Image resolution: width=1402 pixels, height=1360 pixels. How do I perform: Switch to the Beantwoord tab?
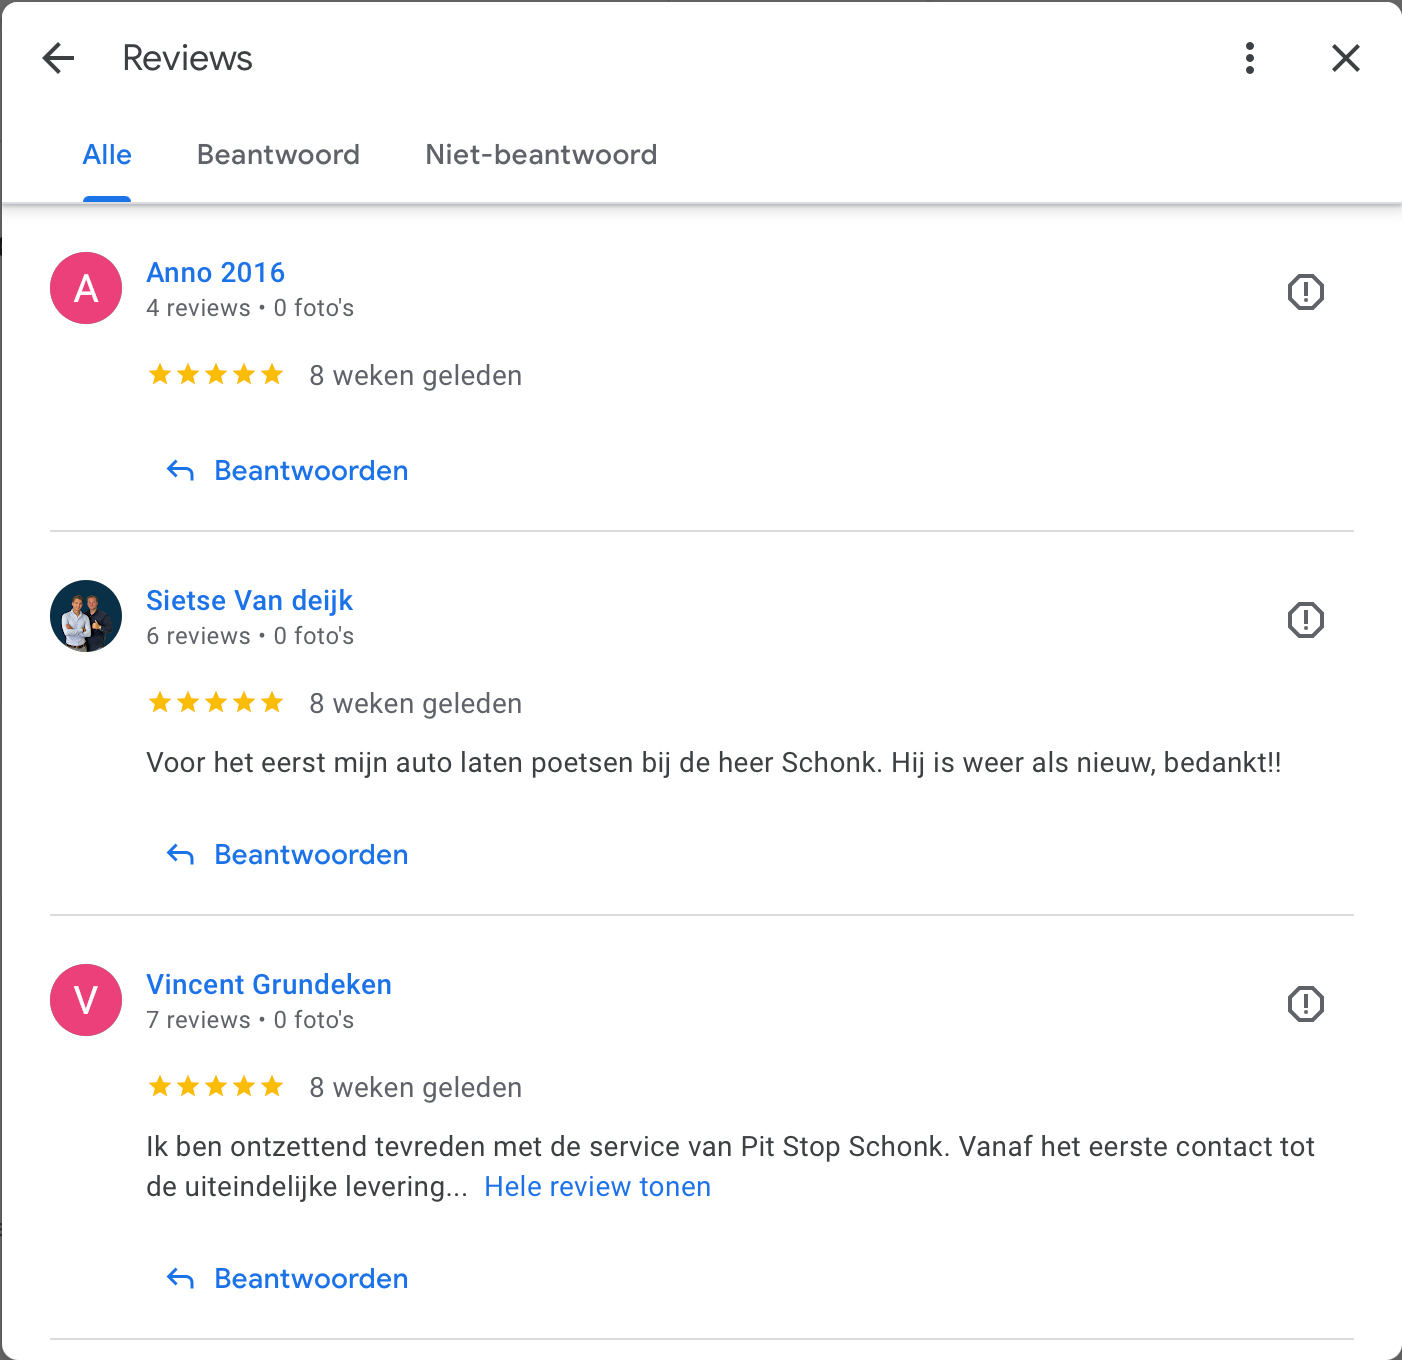278,155
